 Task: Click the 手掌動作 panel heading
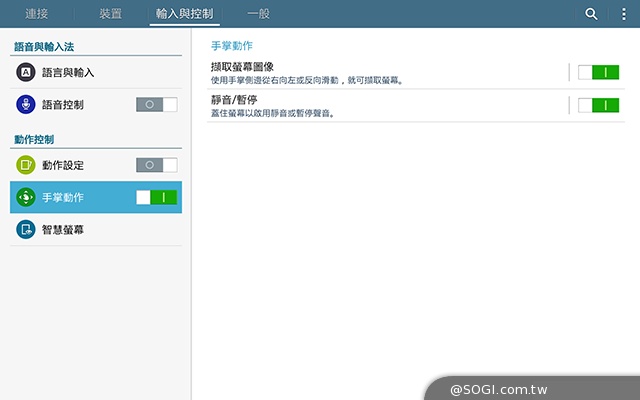[231, 46]
